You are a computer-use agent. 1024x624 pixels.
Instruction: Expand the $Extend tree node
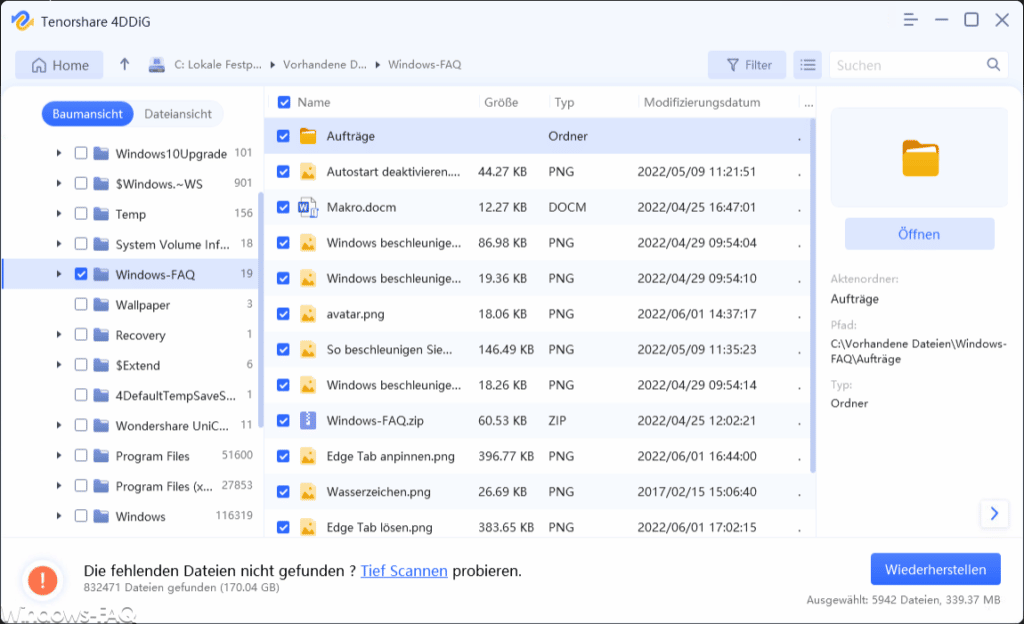pyautogui.click(x=59, y=364)
